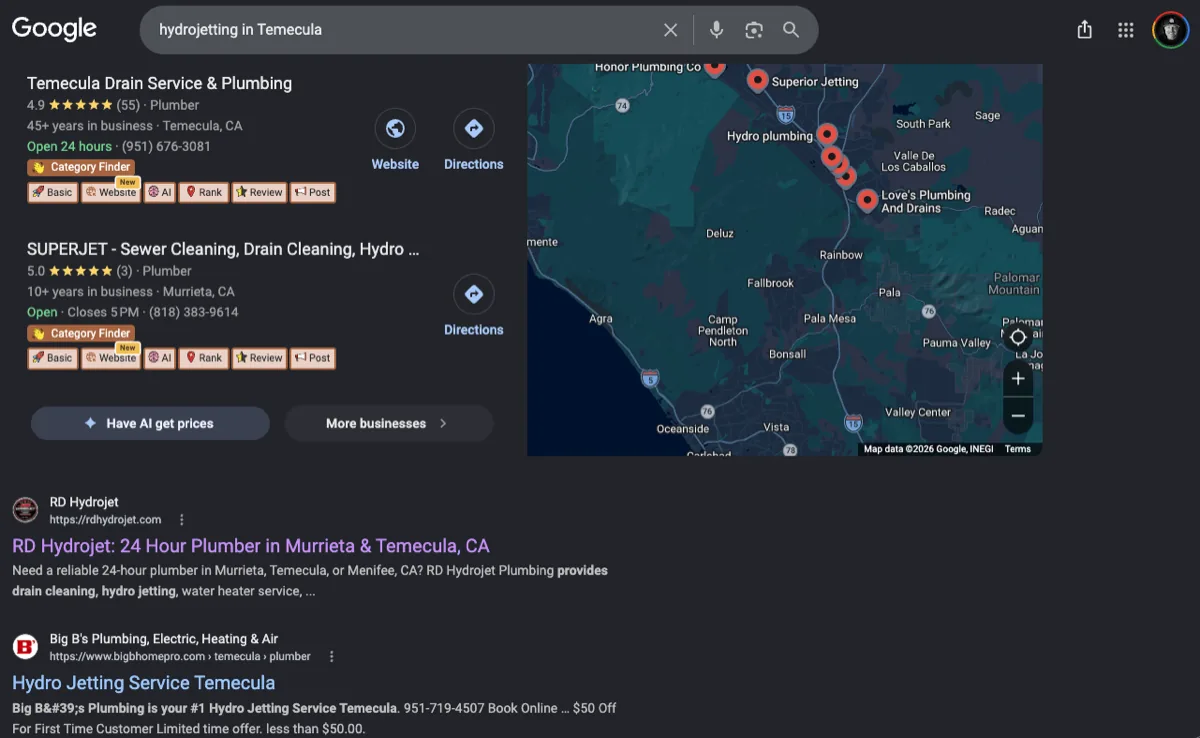
Task: Select Love's Plumbing And Drains map pin
Action: pos(867,200)
